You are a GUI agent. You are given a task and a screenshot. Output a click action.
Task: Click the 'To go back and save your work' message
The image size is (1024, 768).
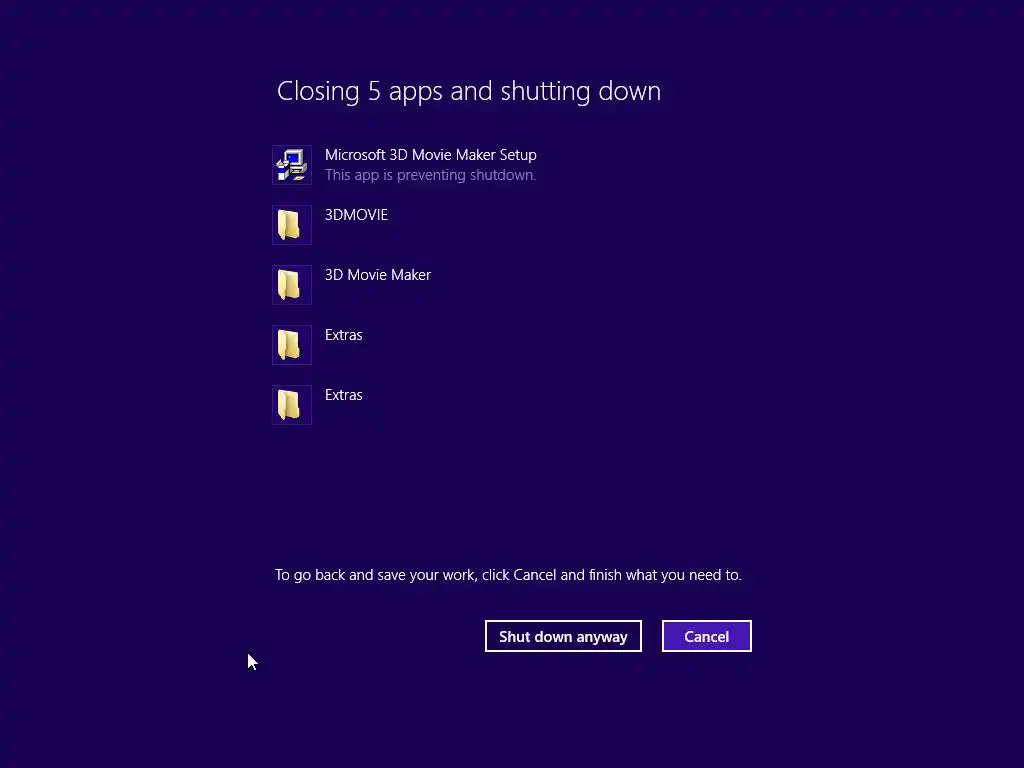[x=508, y=575]
